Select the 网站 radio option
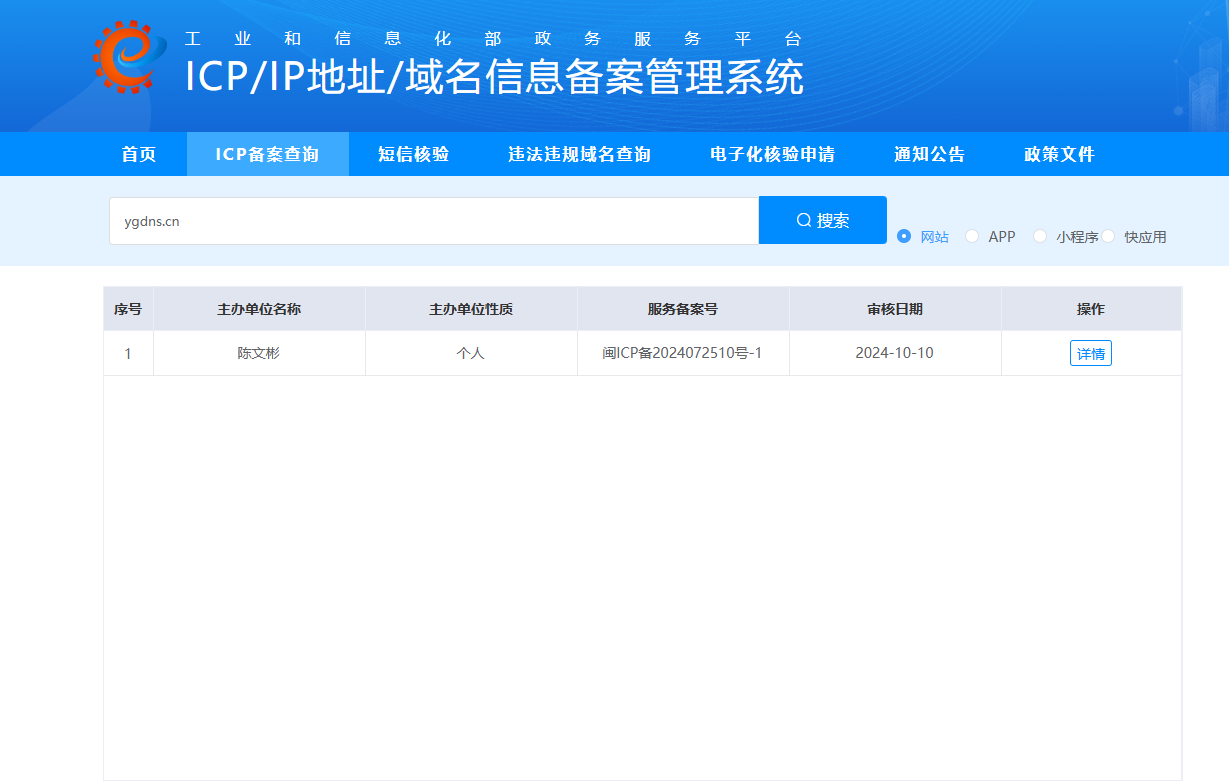Screen dimensions: 1229x781 (923, 237)
